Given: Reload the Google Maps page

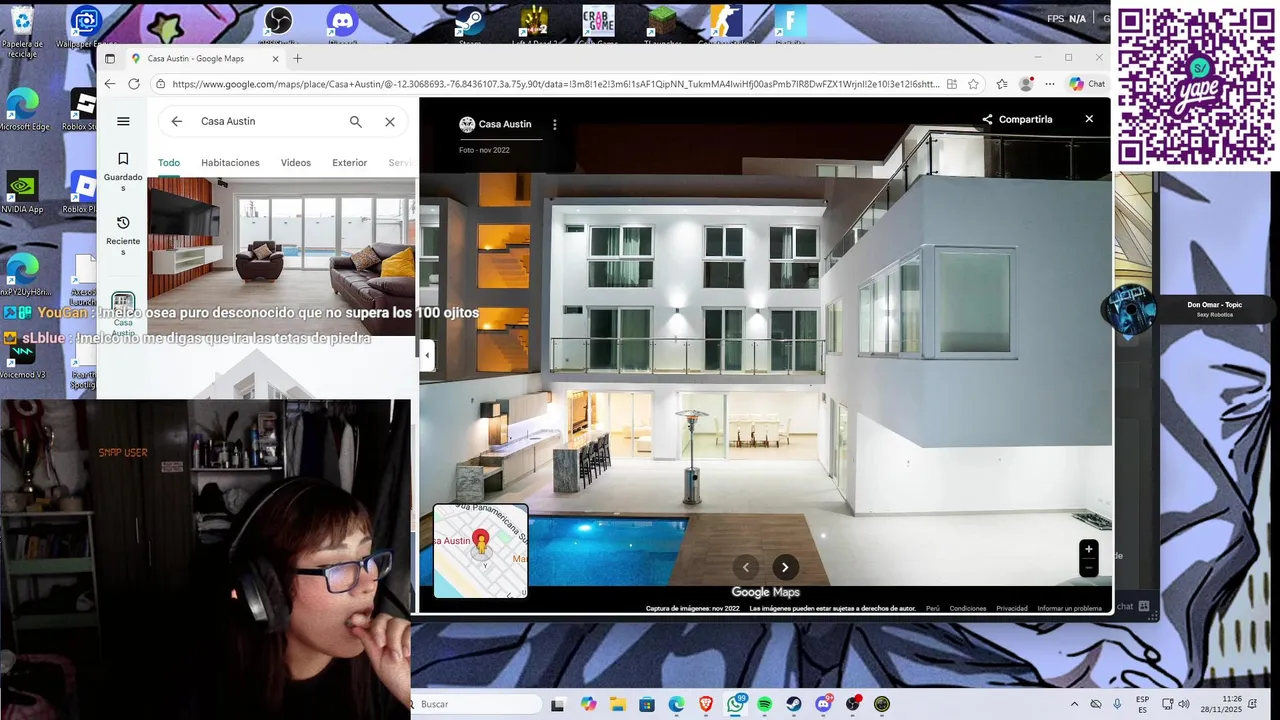Looking at the screenshot, I should point(134,84).
